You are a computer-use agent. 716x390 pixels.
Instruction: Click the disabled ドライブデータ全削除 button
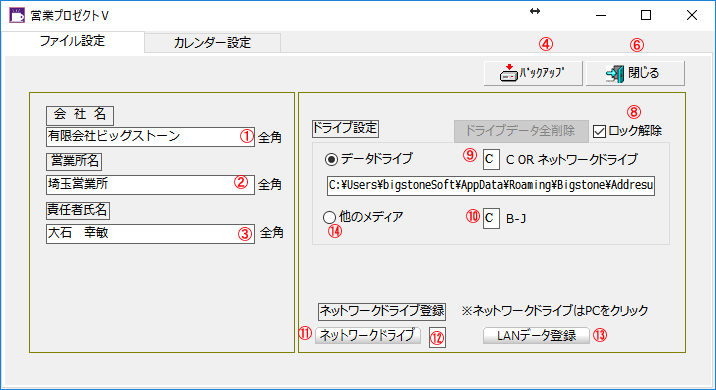(x=521, y=131)
